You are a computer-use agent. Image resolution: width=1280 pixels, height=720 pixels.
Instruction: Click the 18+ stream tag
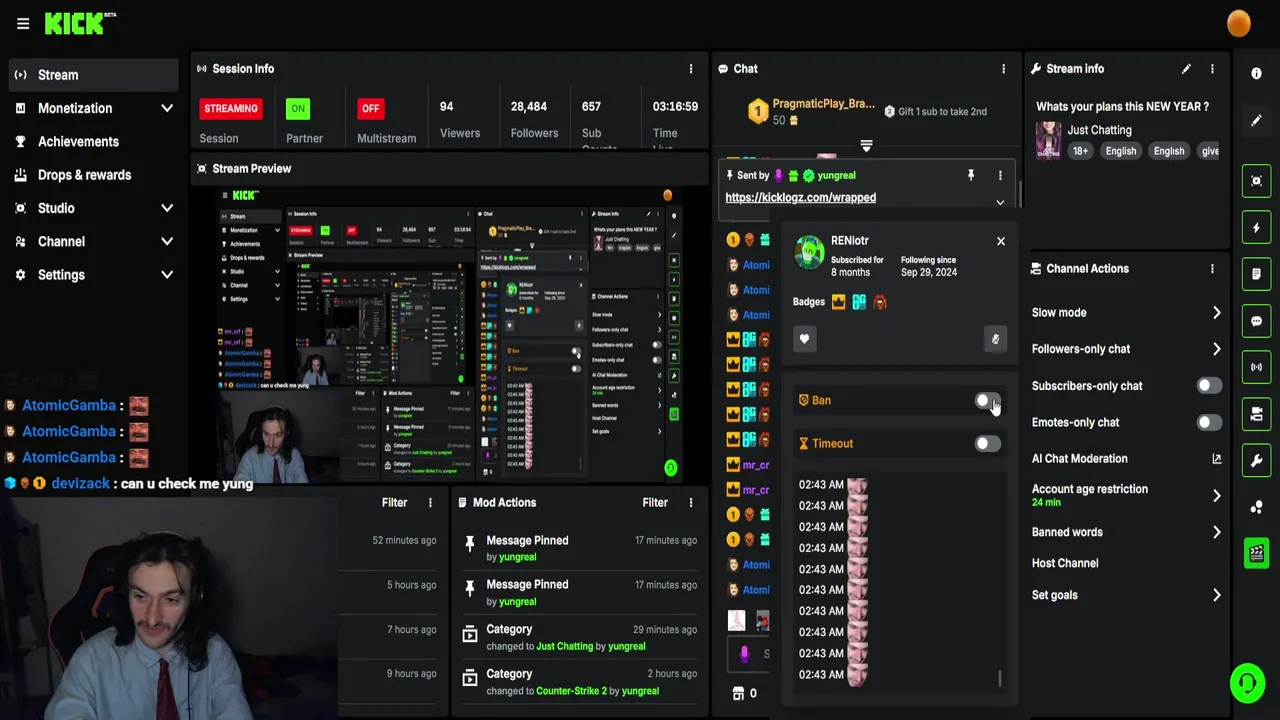1080,151
